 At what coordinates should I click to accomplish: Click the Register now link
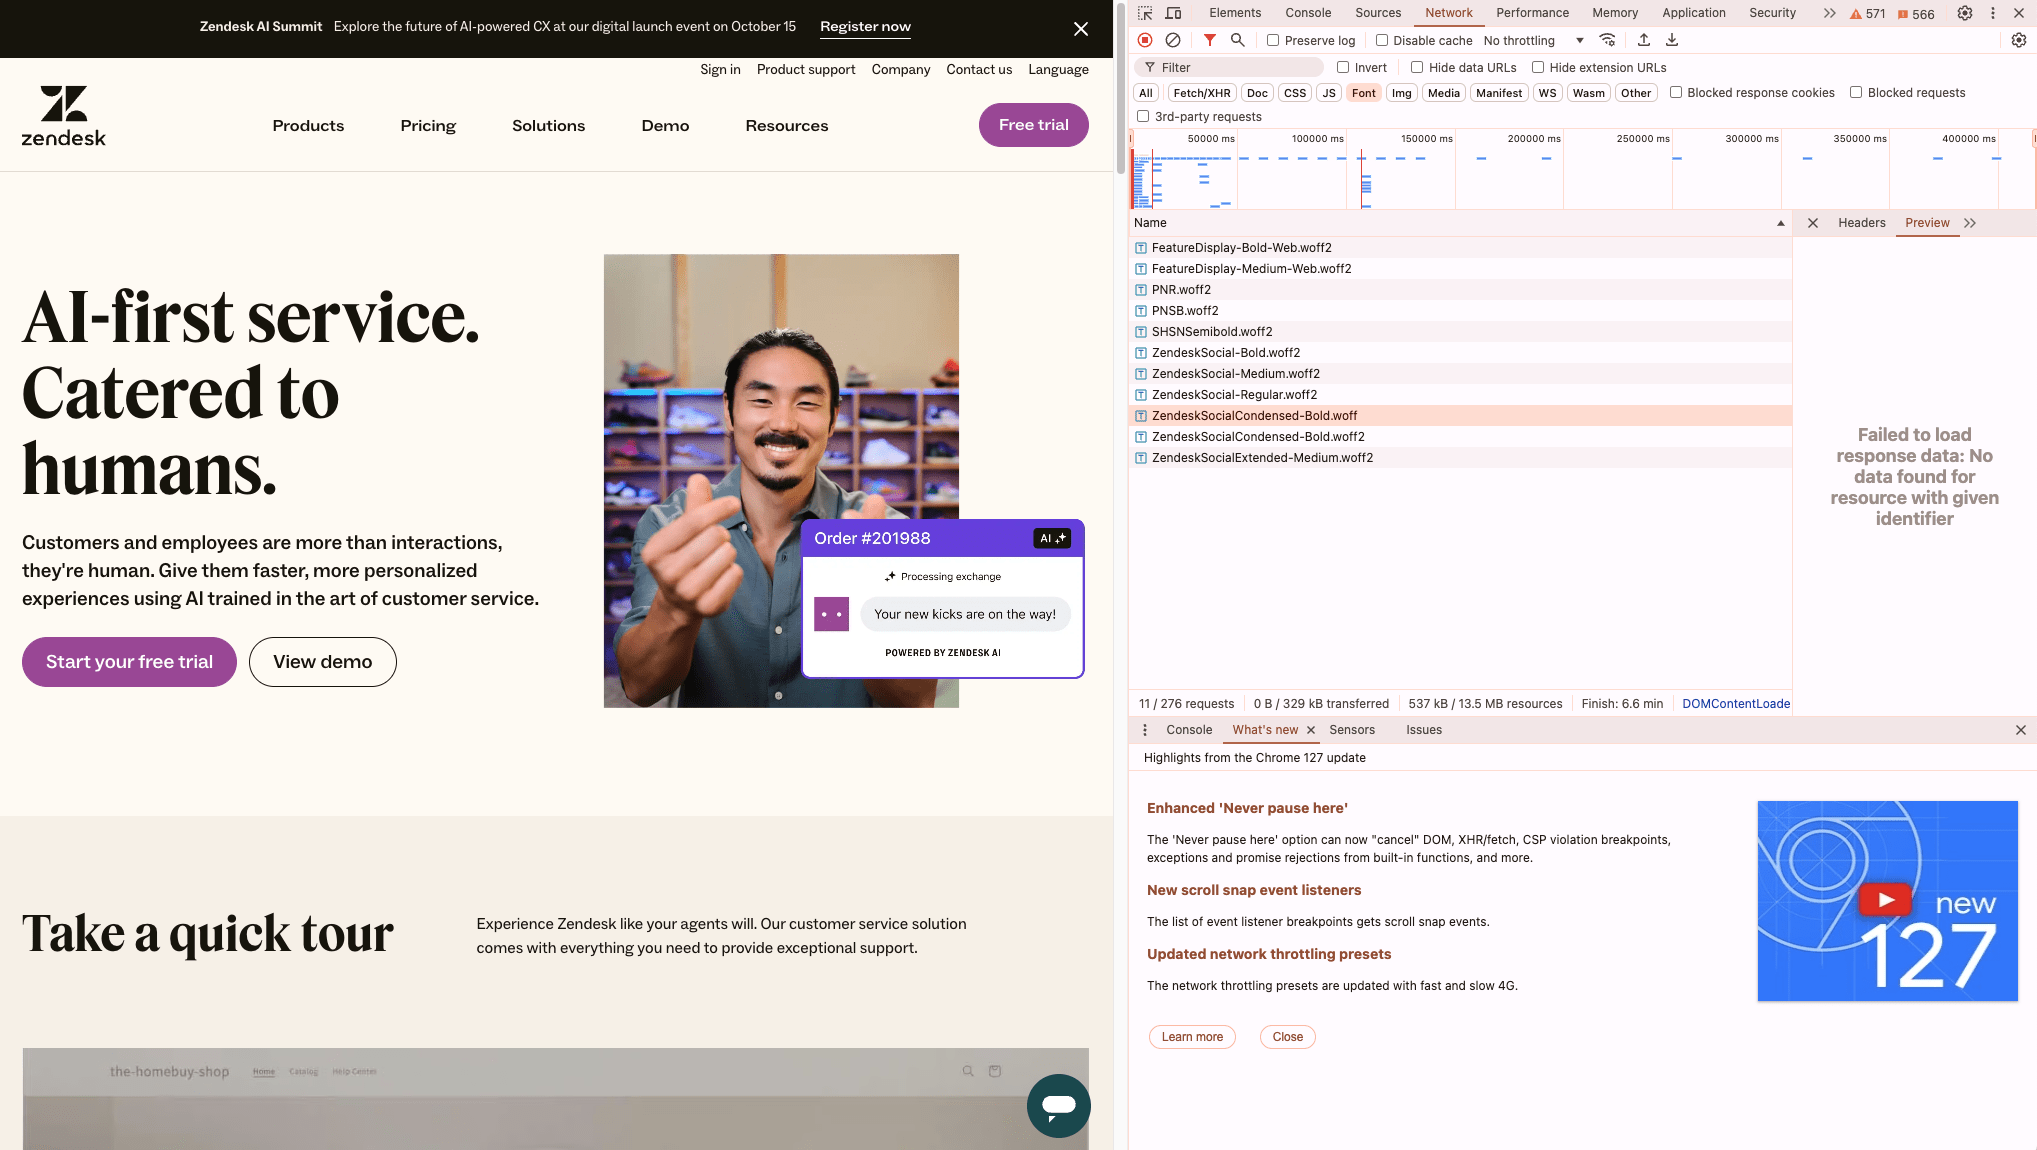click(865, 27)
